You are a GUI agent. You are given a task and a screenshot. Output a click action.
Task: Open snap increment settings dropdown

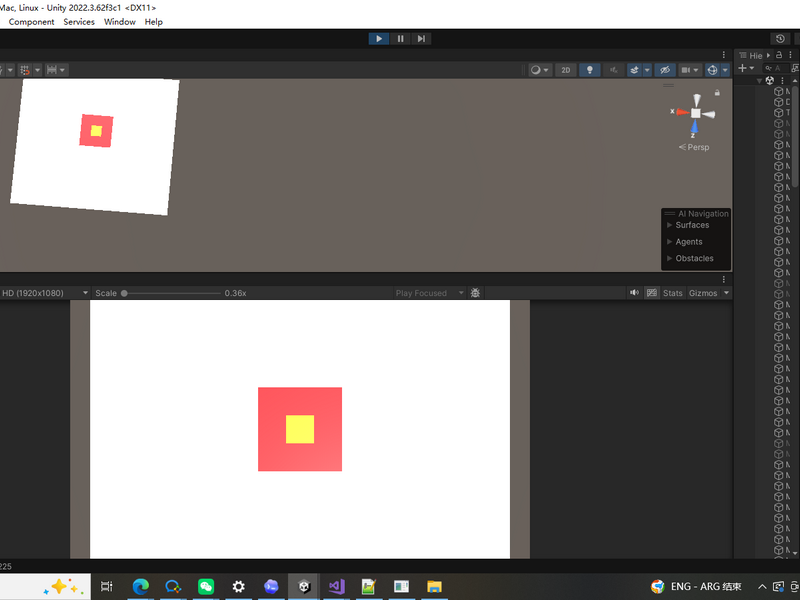[x=62, y=70]
